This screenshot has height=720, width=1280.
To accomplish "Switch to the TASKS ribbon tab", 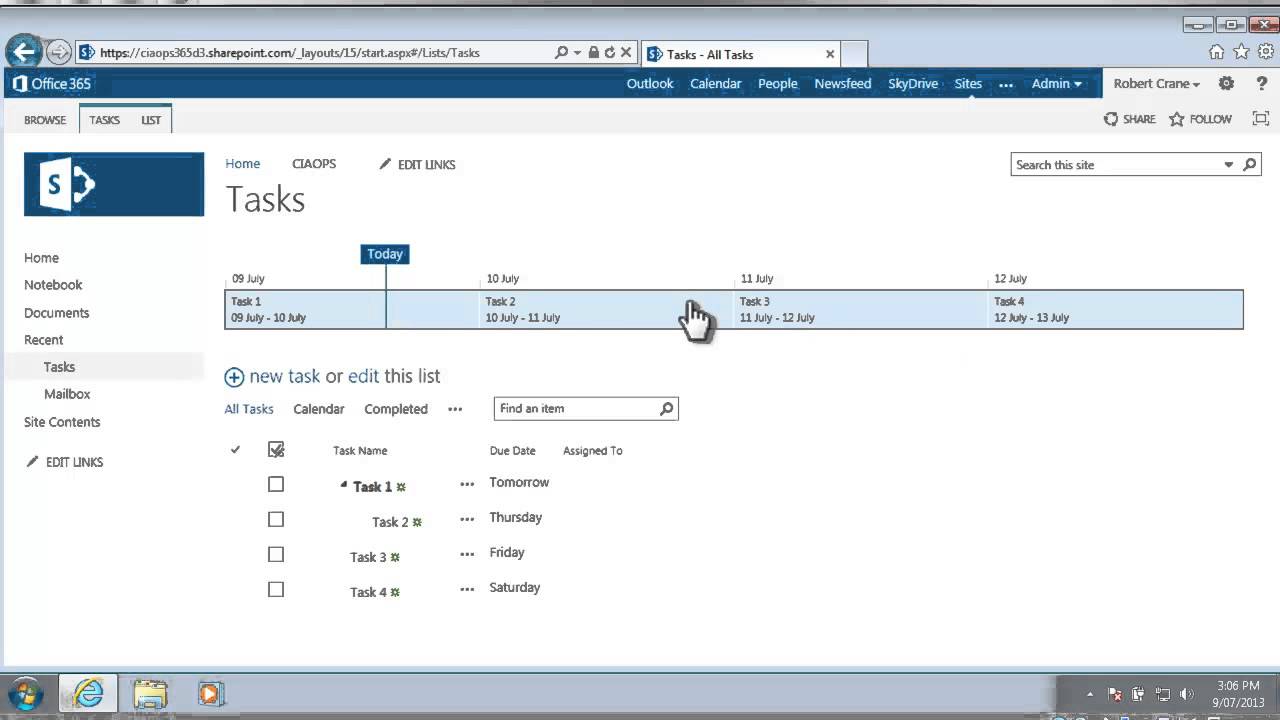I will click(x=104, y=120).
